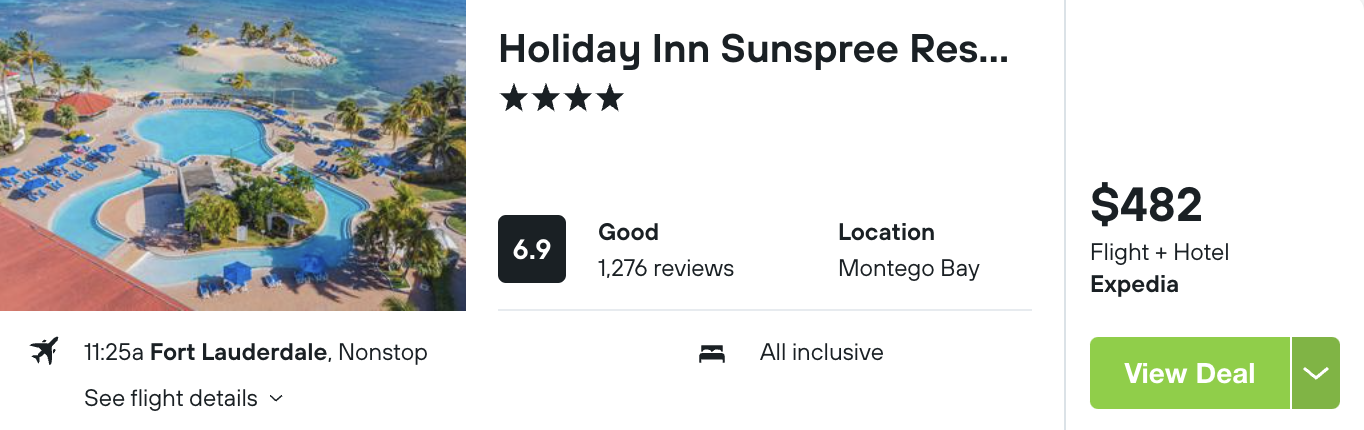Click the Location heading
This screenshot has height=430, width=1364.
click(886, 232)
